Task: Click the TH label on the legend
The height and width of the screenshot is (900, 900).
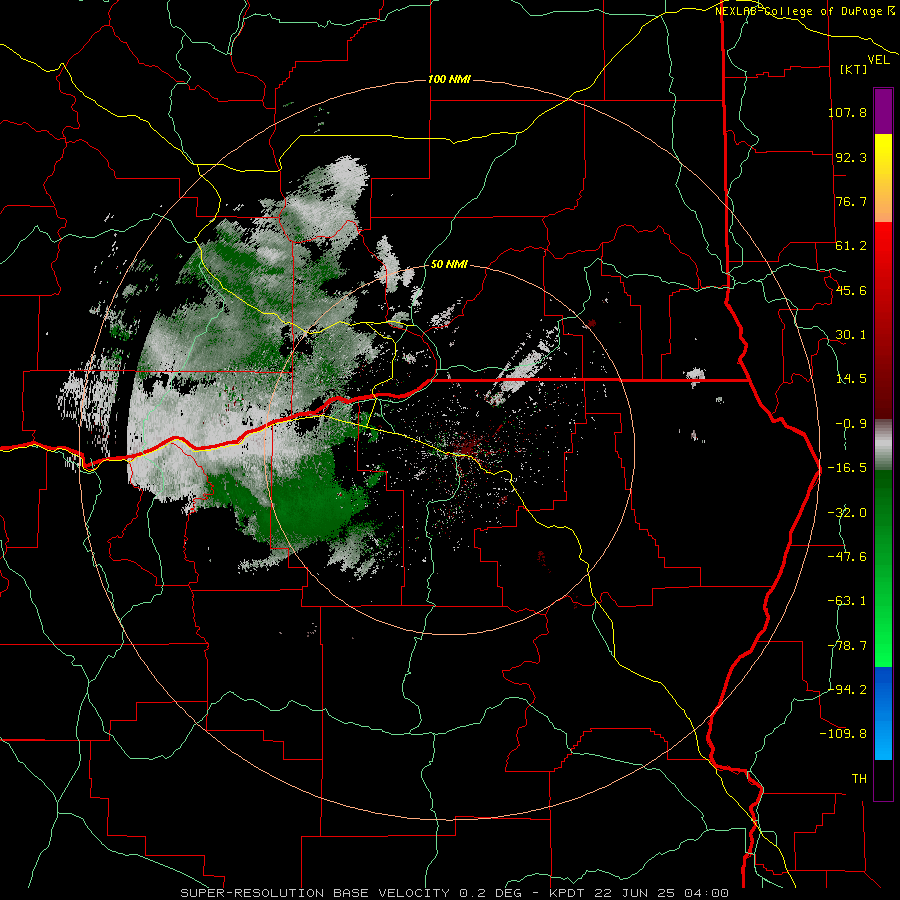Action: [x=859, y=779]
